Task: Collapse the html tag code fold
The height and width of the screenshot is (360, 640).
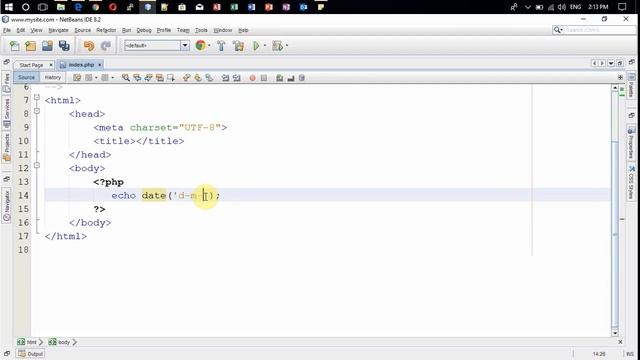Action: tap(37, 98)
